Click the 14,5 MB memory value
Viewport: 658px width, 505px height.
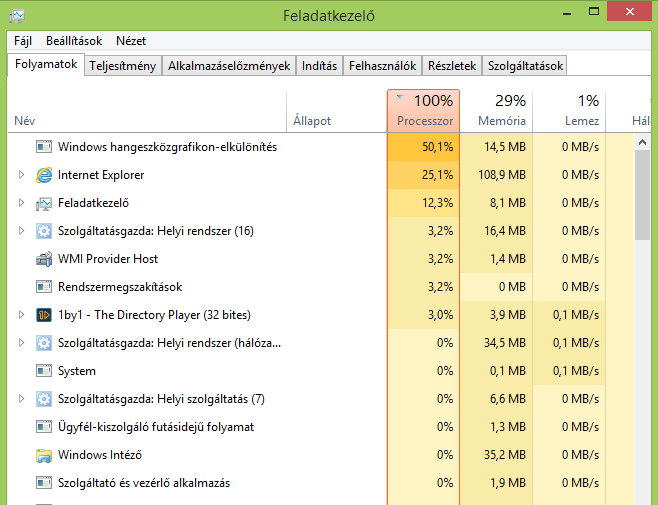[505, 147]
